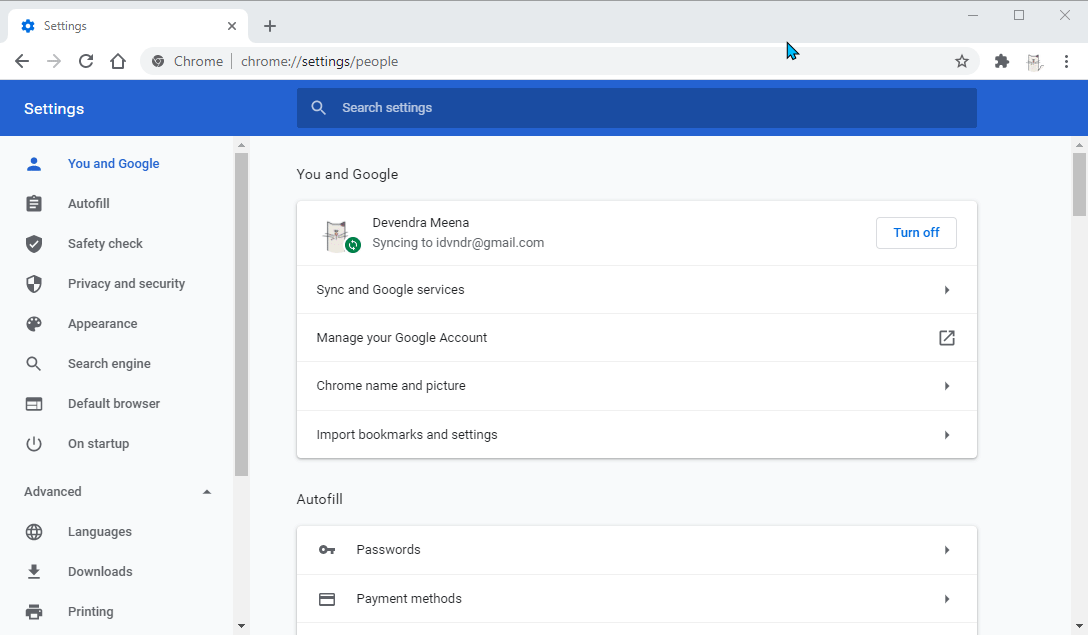The image size is (1088, 635).
Task: Open Languages under Advanced
Action: (100, 532)
